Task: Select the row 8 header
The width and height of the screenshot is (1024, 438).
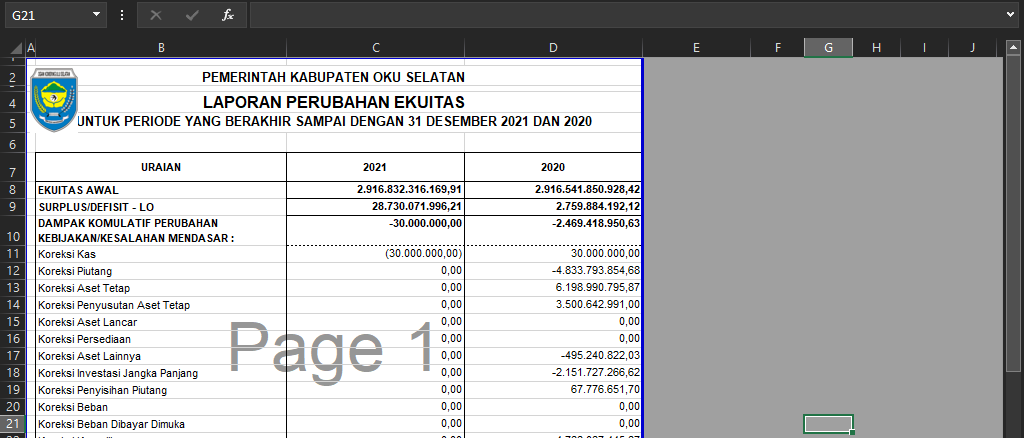Action: click(11, 189)
